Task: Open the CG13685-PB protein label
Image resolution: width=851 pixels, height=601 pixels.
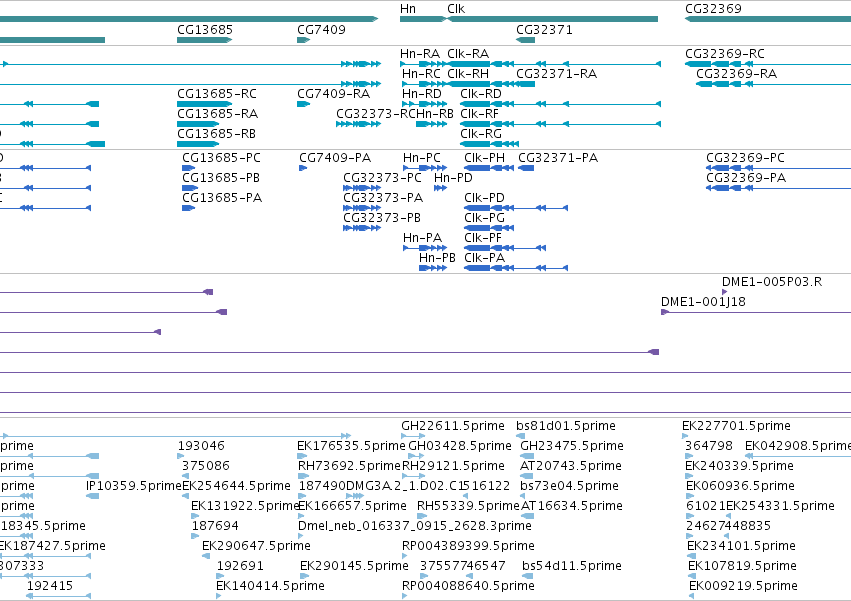Action: coord(221,178)
